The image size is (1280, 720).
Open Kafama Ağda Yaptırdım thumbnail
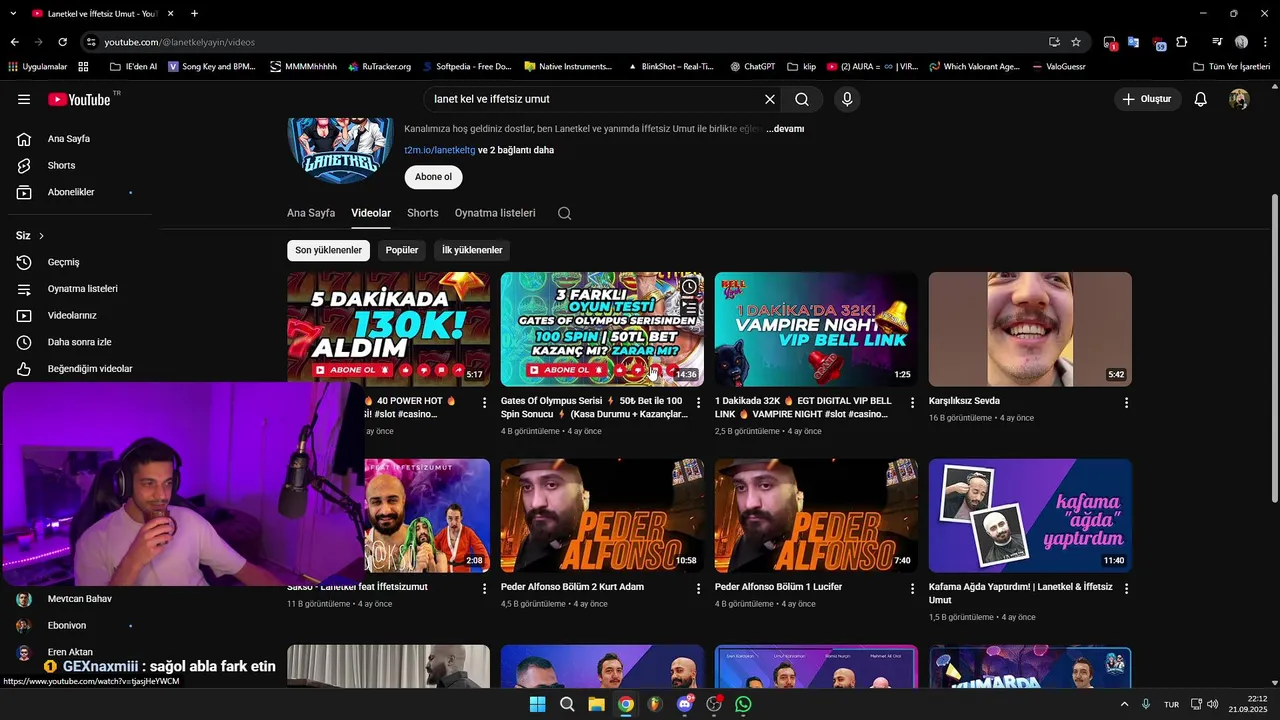click(x=1030, y=516)
